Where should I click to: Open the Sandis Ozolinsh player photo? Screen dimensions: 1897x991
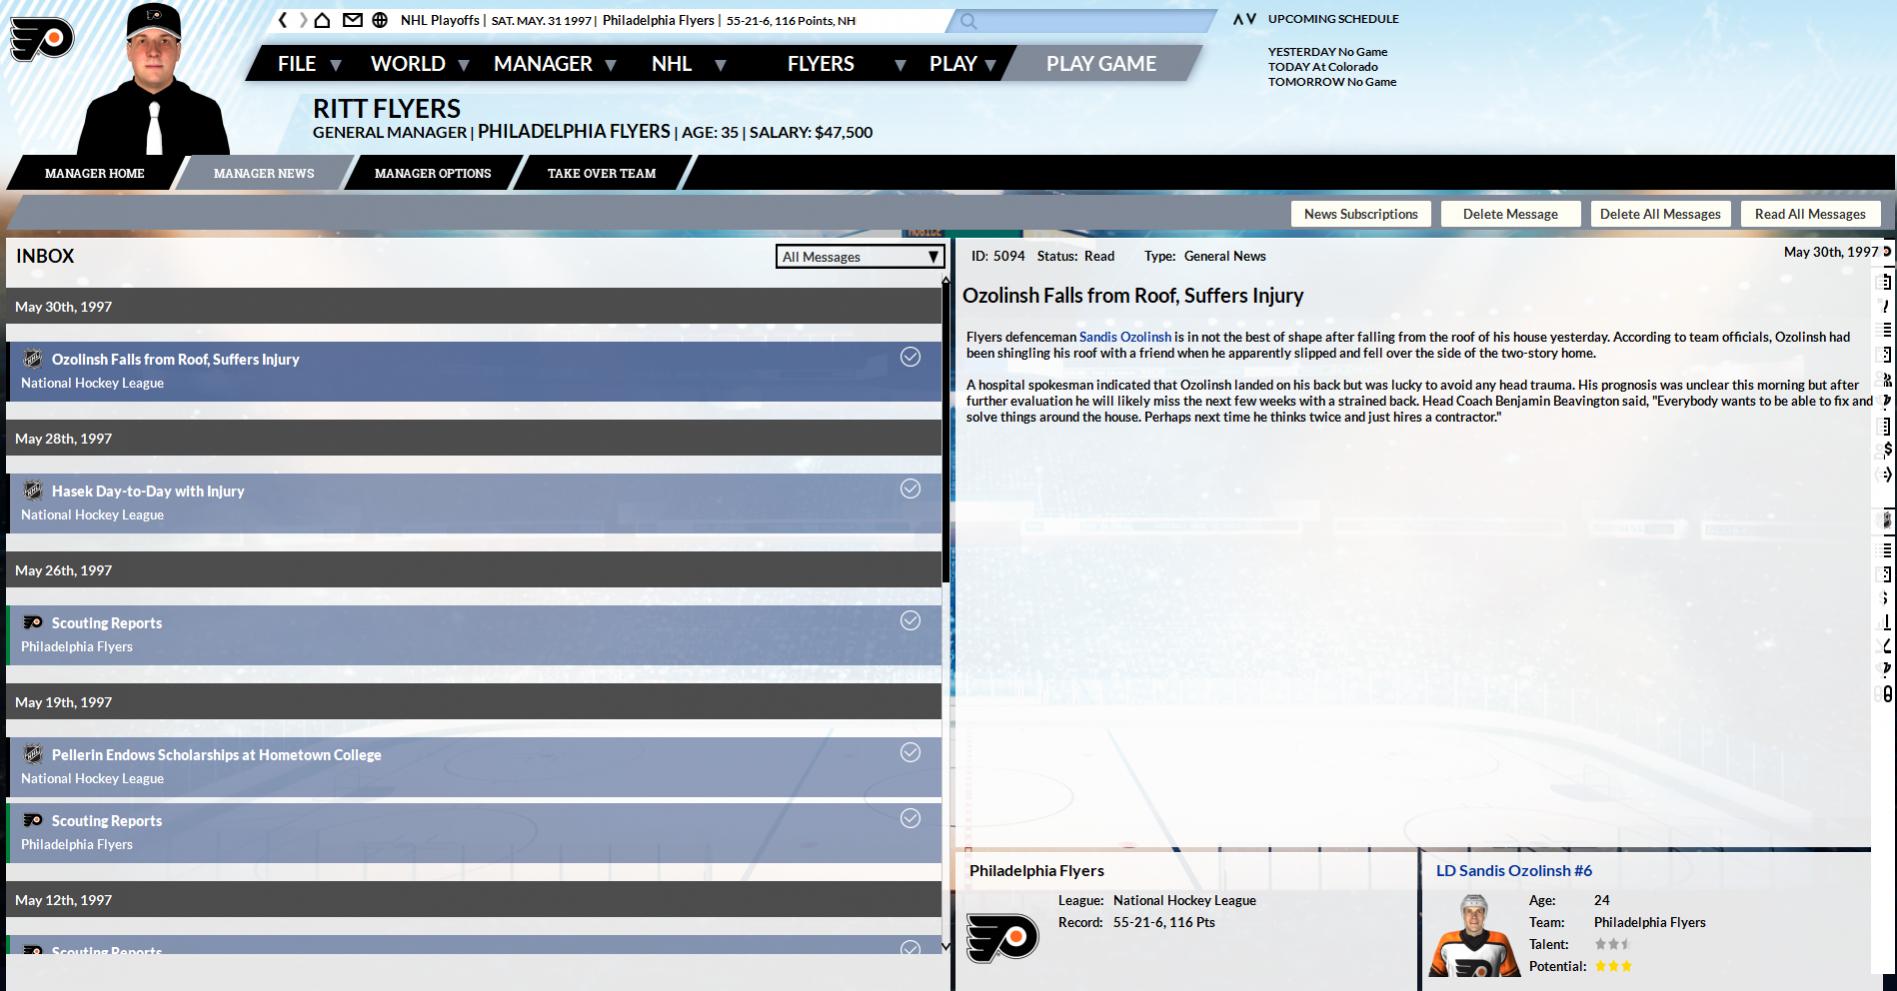pyautogui.click(x=1473, y=935)
